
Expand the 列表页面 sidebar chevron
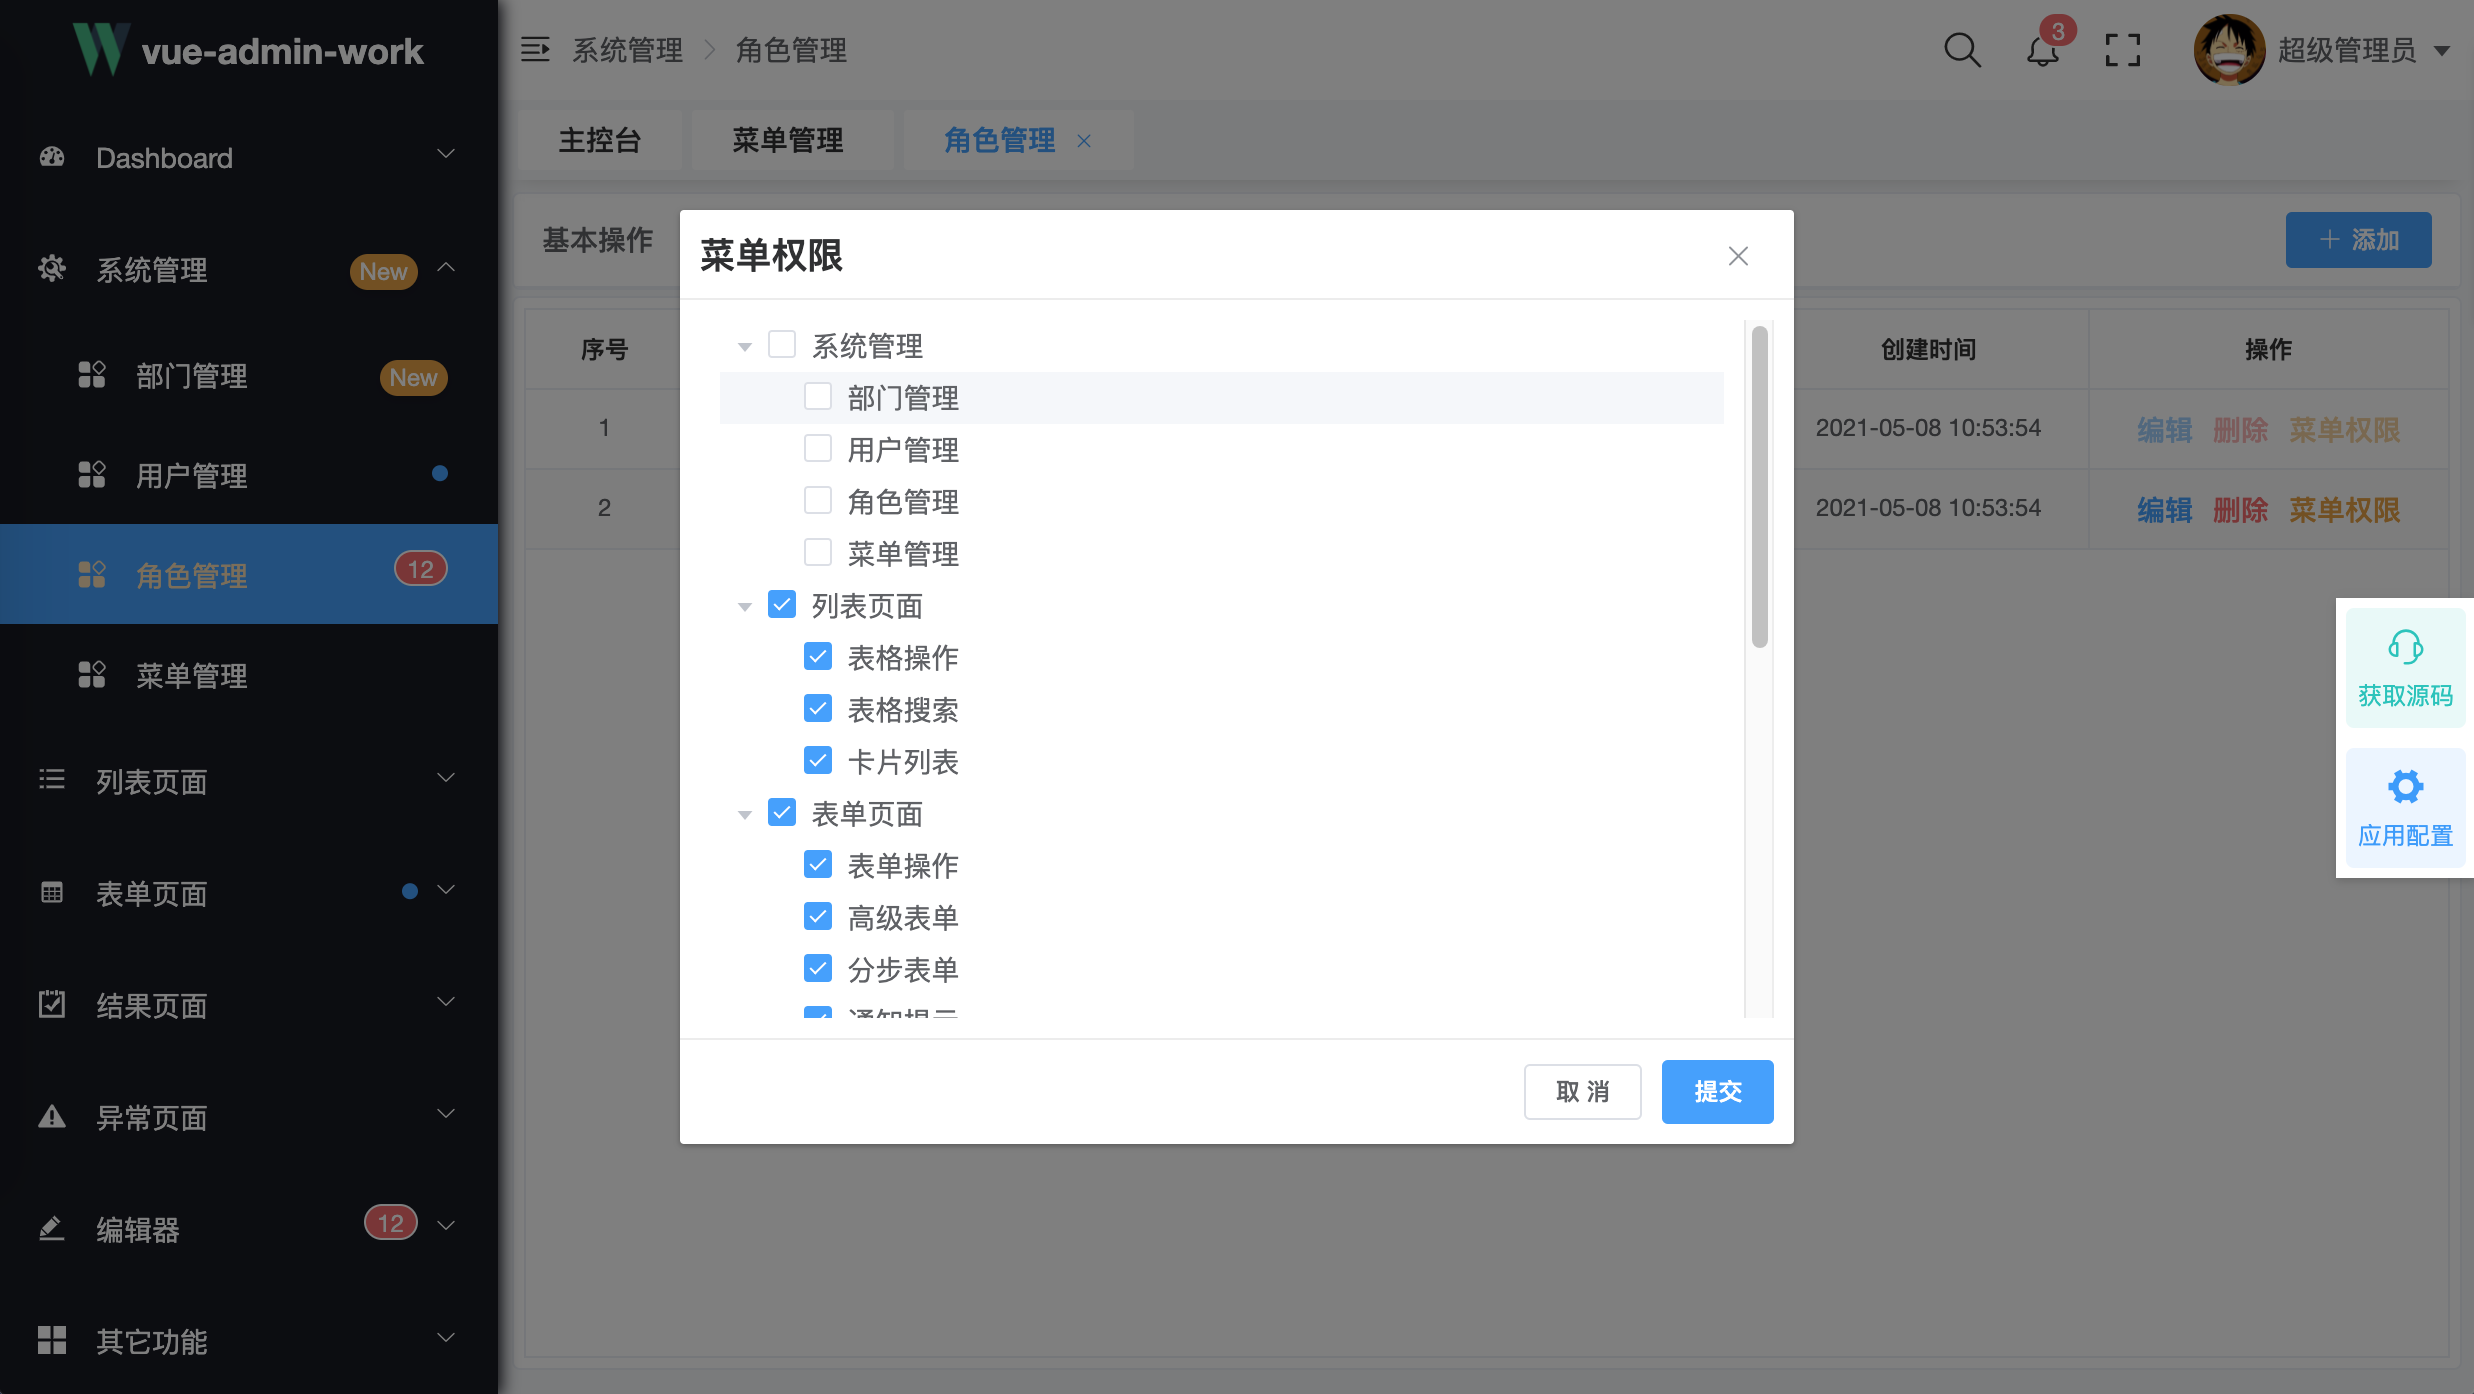(446, 778)
